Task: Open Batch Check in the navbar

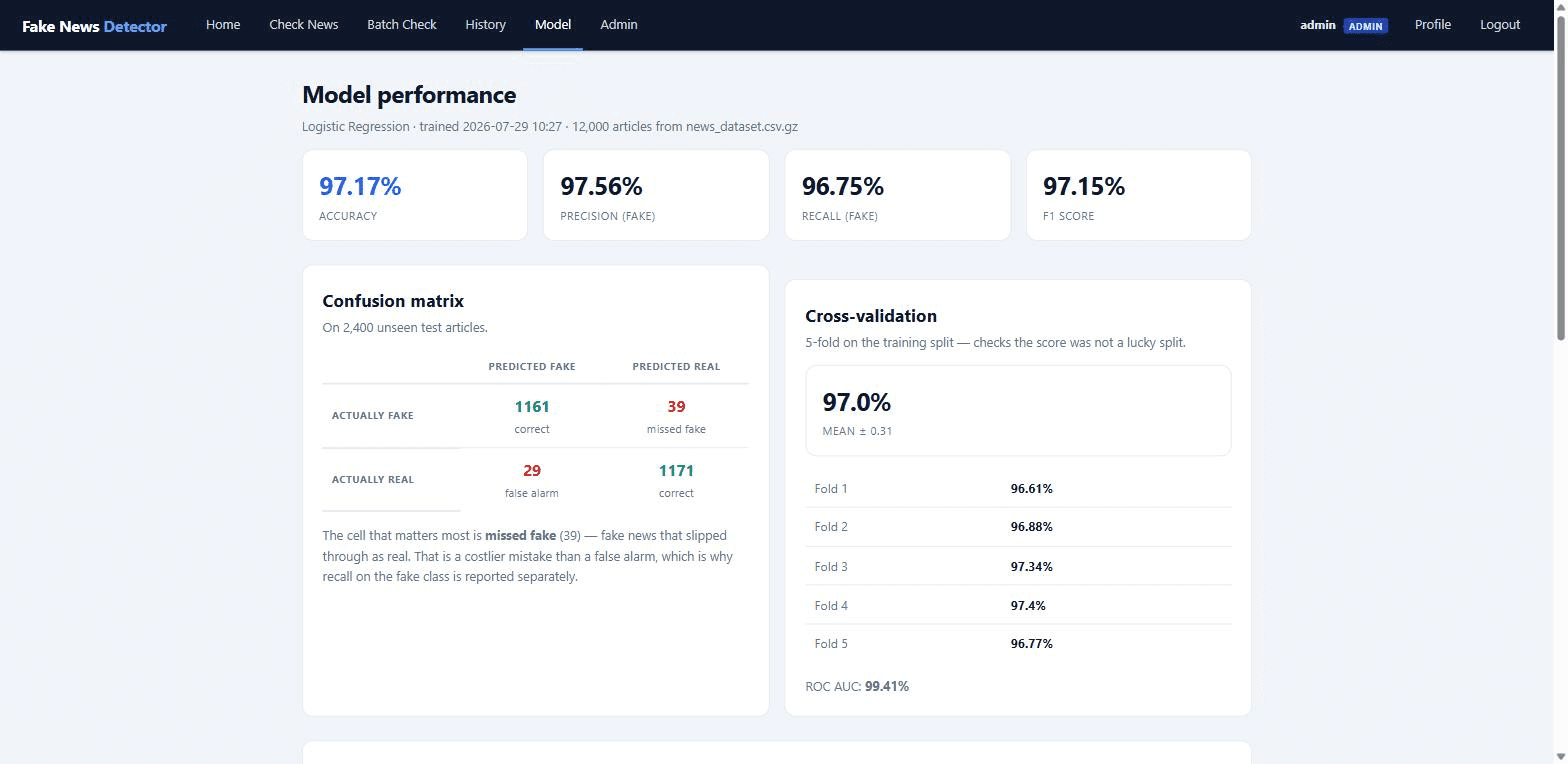Action: [x=402, y=25]
